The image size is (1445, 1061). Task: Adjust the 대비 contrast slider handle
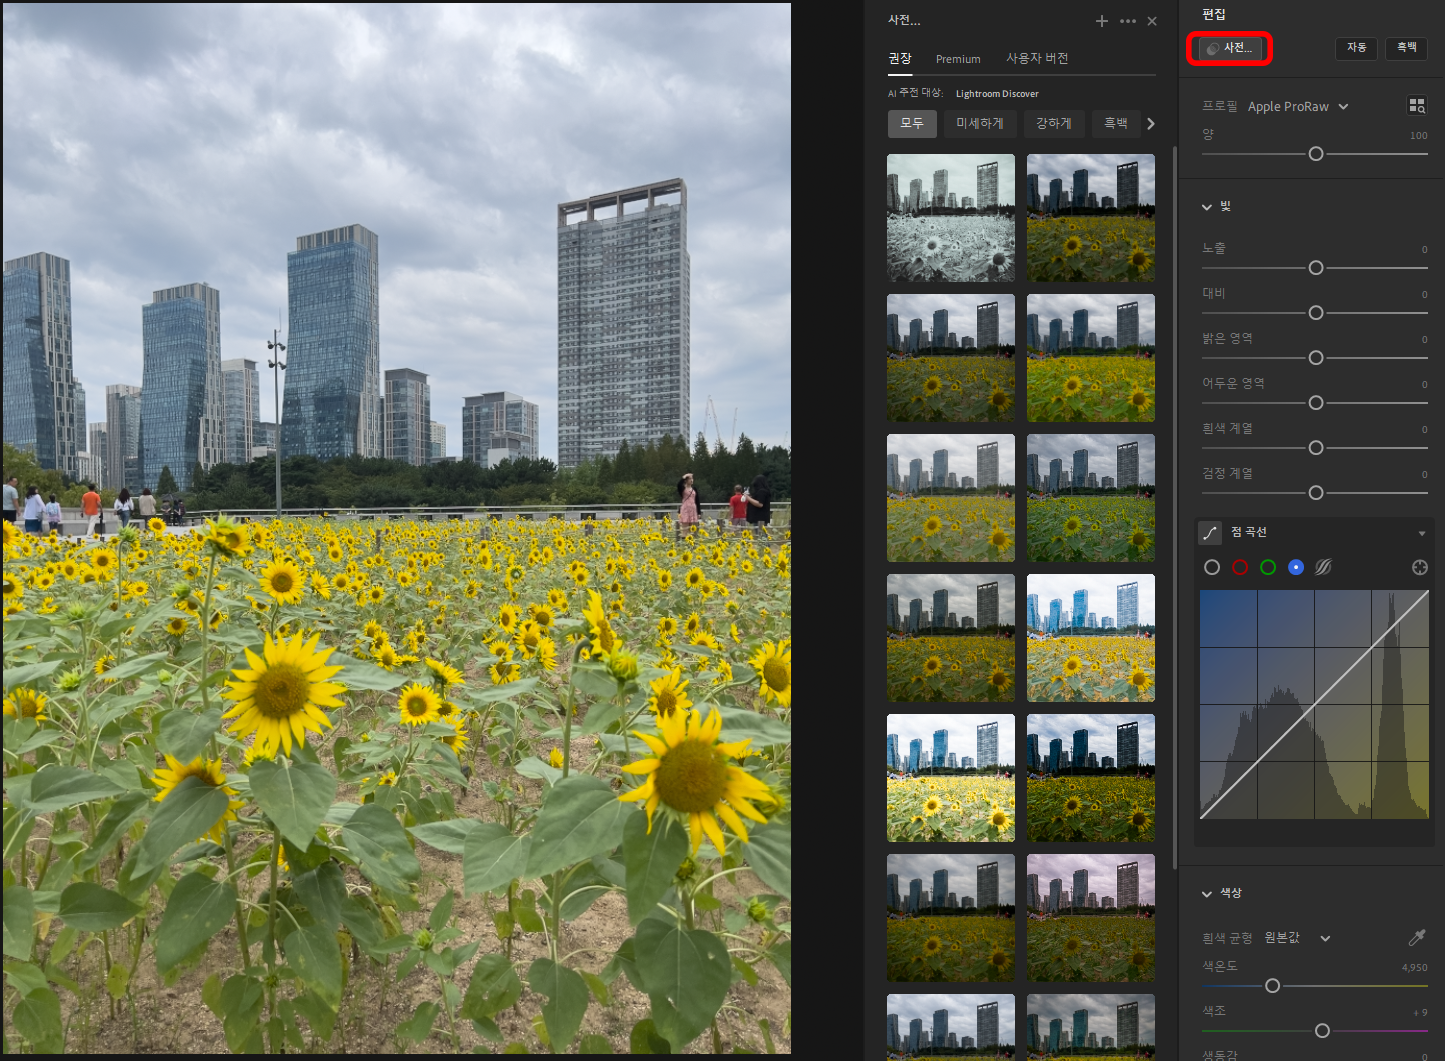1316,313
